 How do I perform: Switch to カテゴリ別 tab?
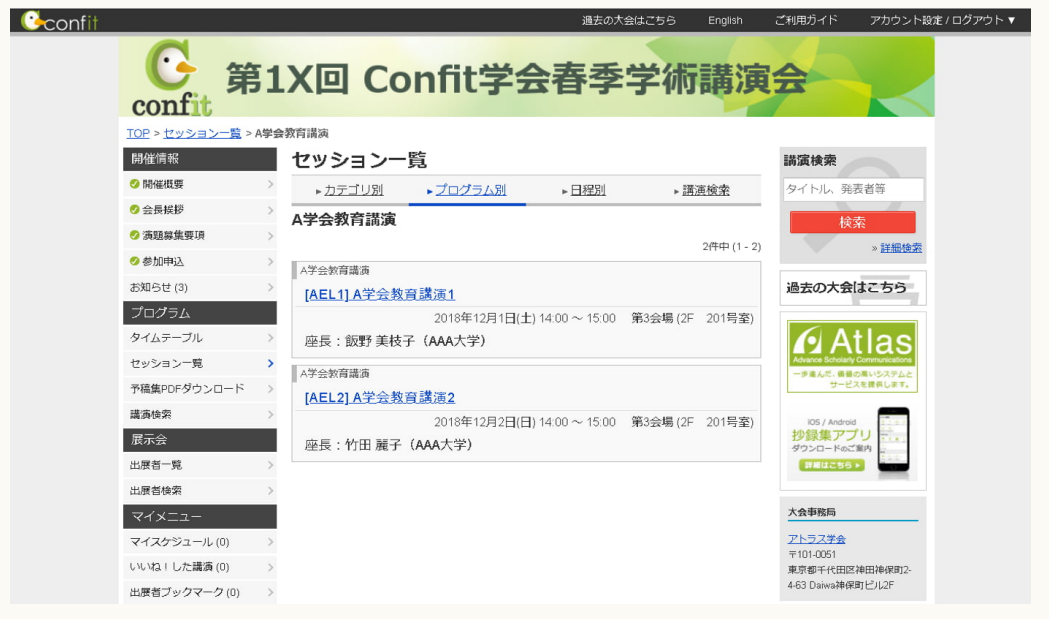pyautogui.click(x=352, y=190)
